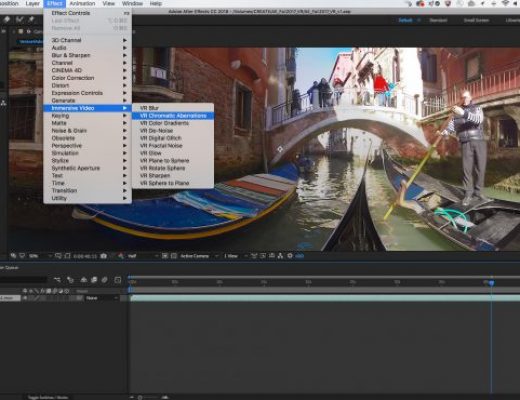
Task: Click the monitor icon beside the magnification dropdown
Action: [x=22, y=256]
